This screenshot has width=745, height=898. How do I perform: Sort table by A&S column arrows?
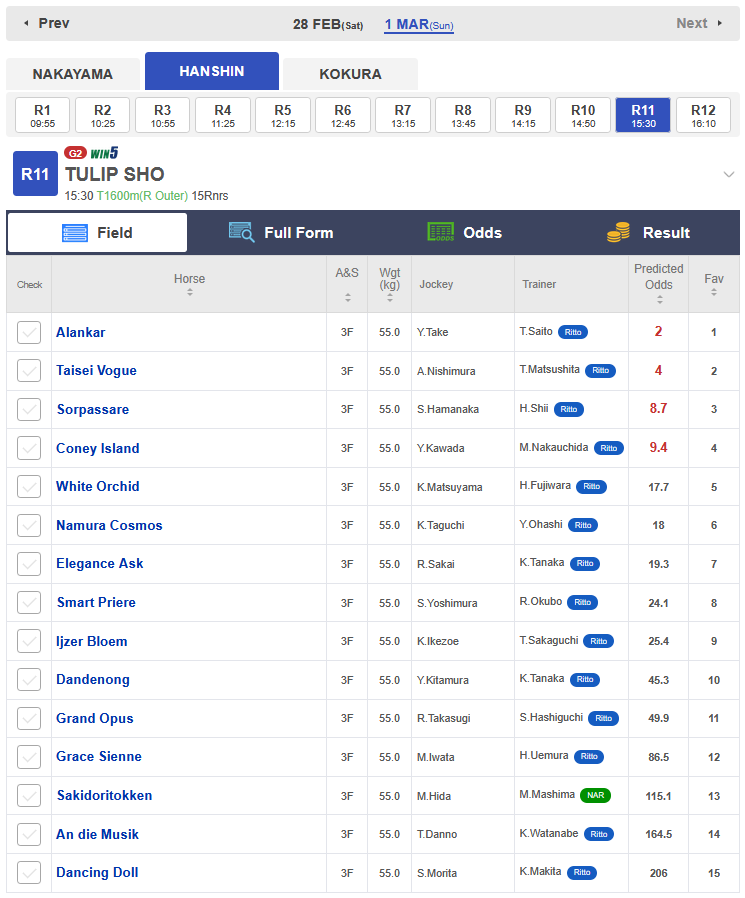click(x=348, y=297)
